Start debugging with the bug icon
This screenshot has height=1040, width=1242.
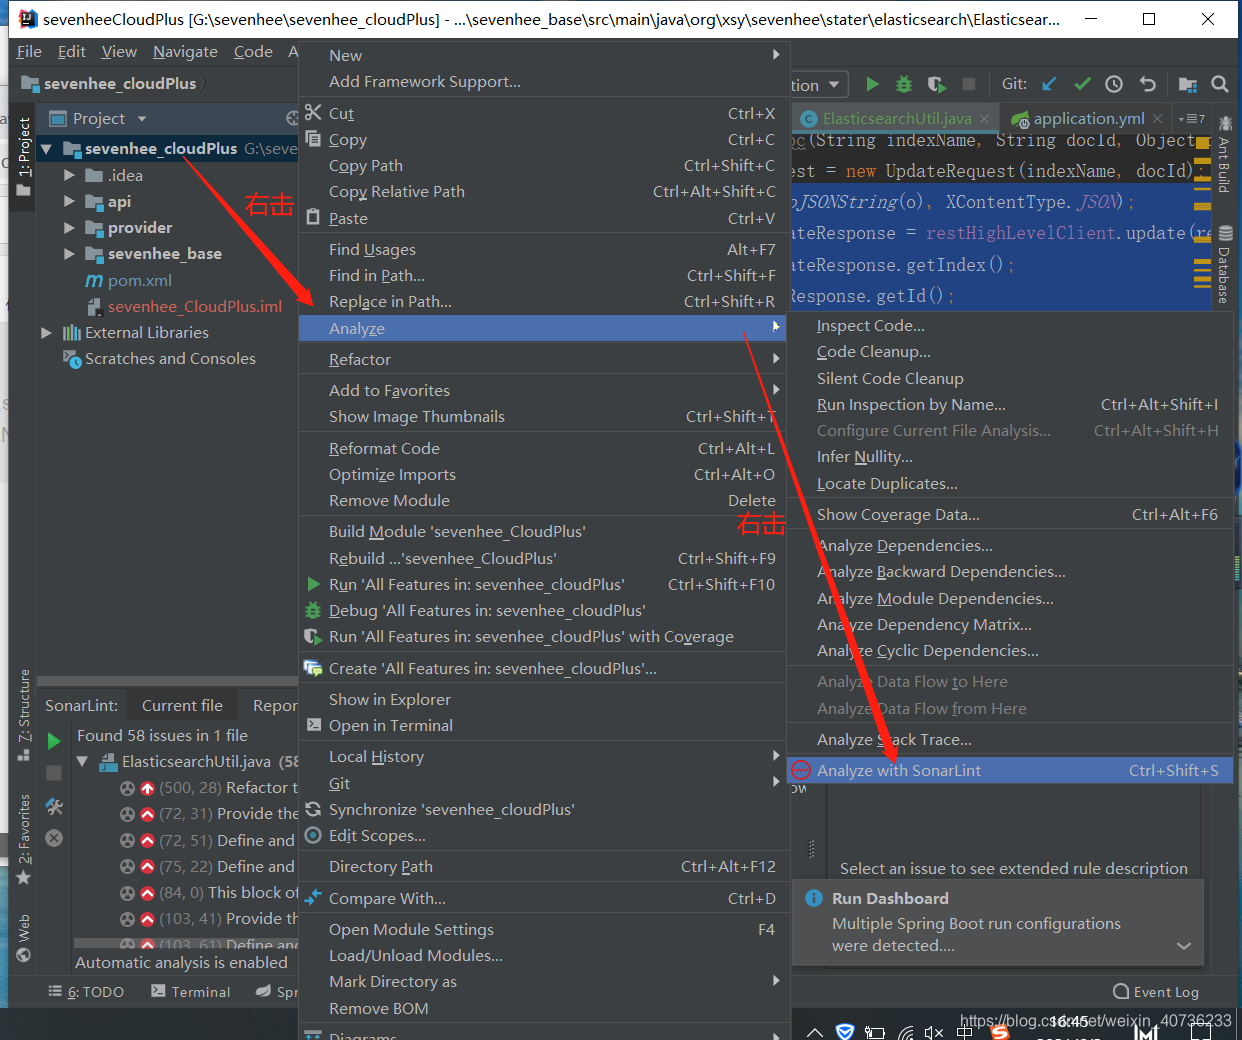pyautogui.click(x=904, y=85)
